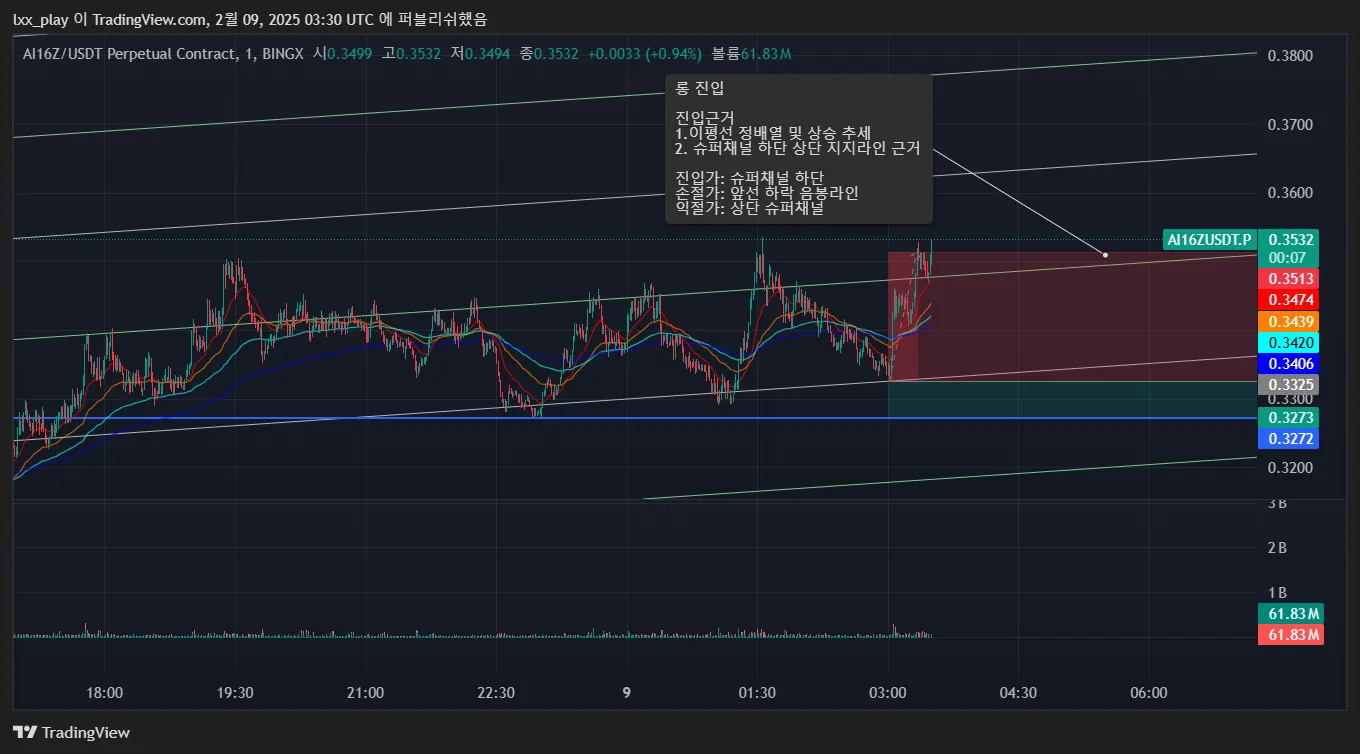Click the 06:00 time axis label

click(x=1148, y=693)
